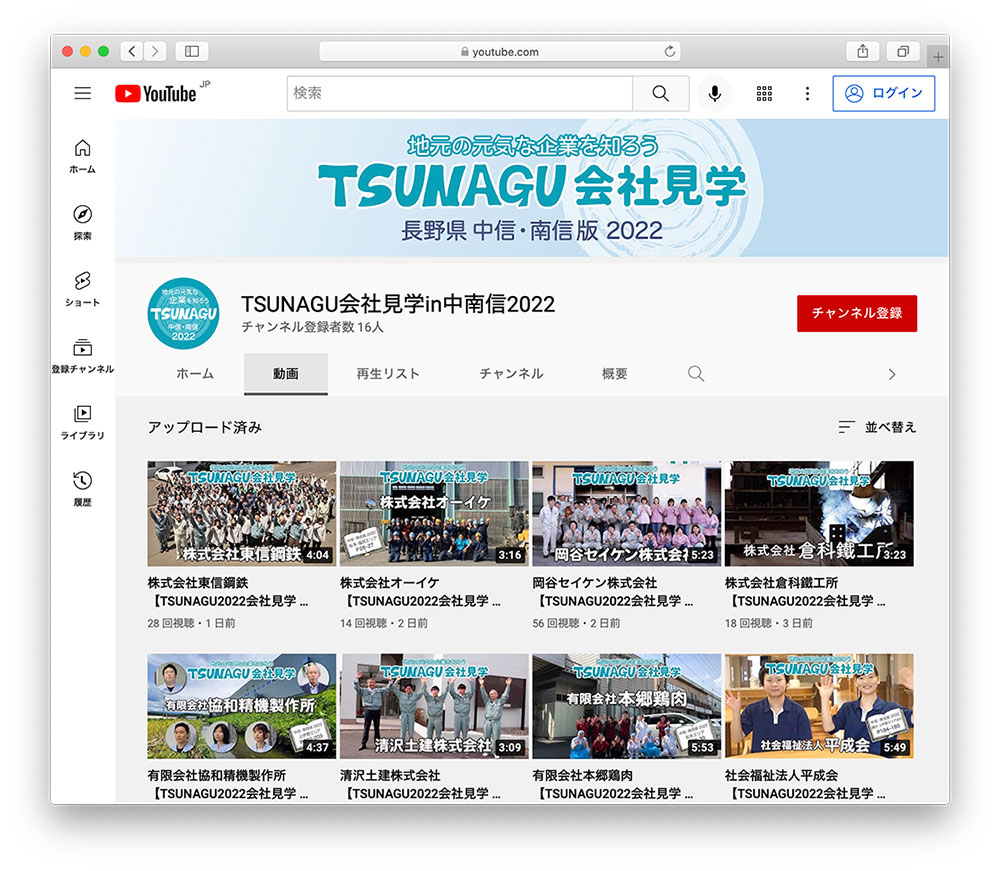Open the 株式会社倉科鐵工所 video thumbnail
Viewport: 1000px width, 871px height.
(x=819, y=513)
